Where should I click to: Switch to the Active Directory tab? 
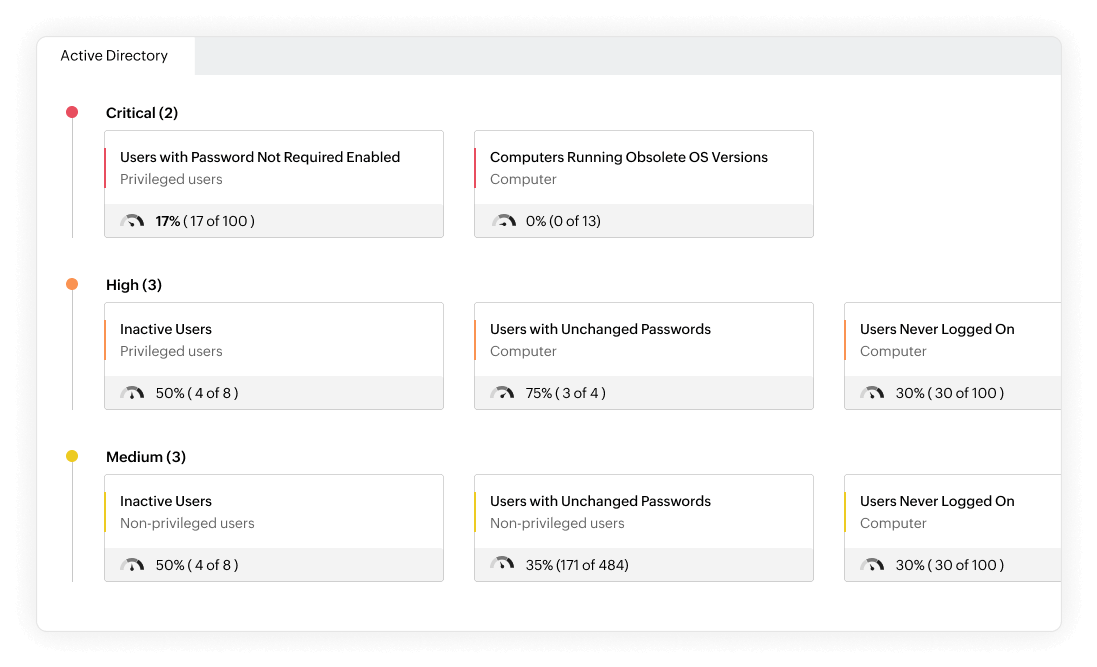point(114,56)
